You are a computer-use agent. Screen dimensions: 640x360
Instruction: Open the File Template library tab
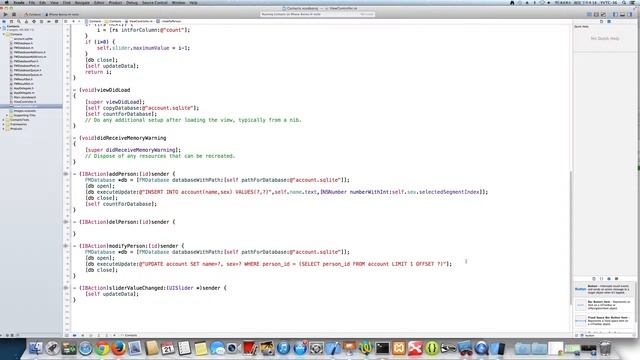pos(594,278)
